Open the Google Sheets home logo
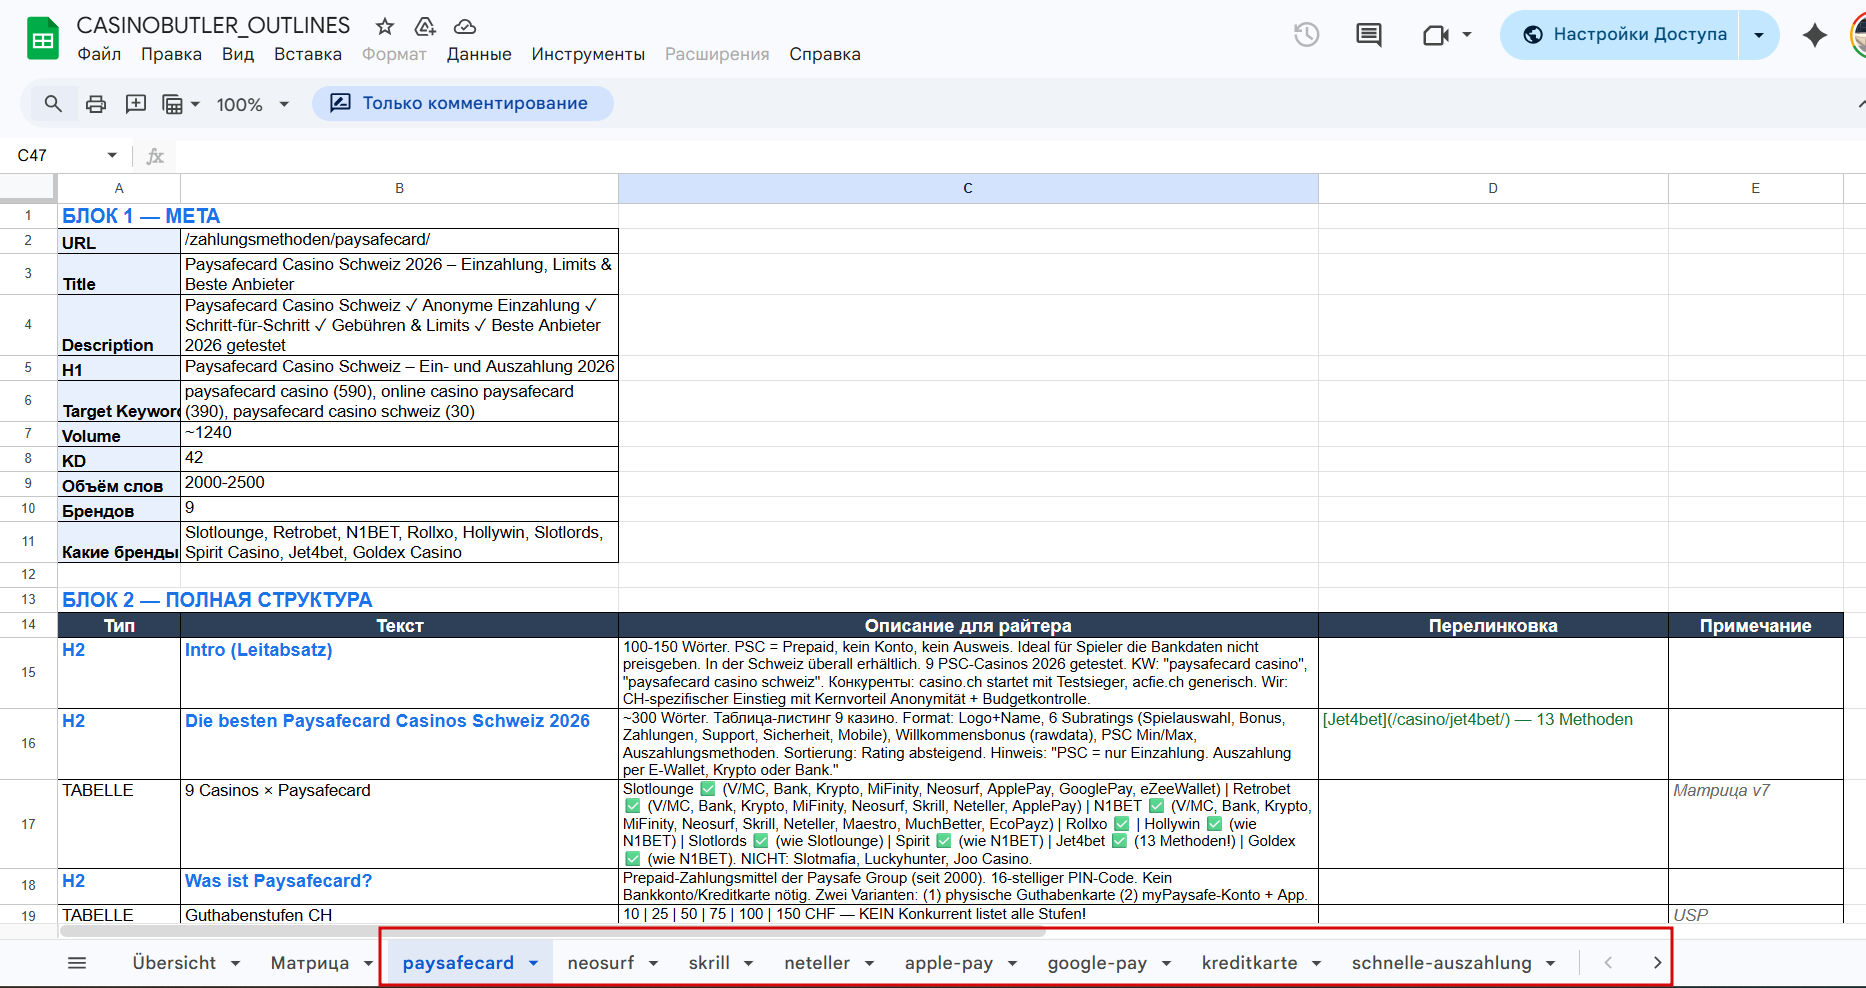The image size is (1866, 988). point(43,39)
